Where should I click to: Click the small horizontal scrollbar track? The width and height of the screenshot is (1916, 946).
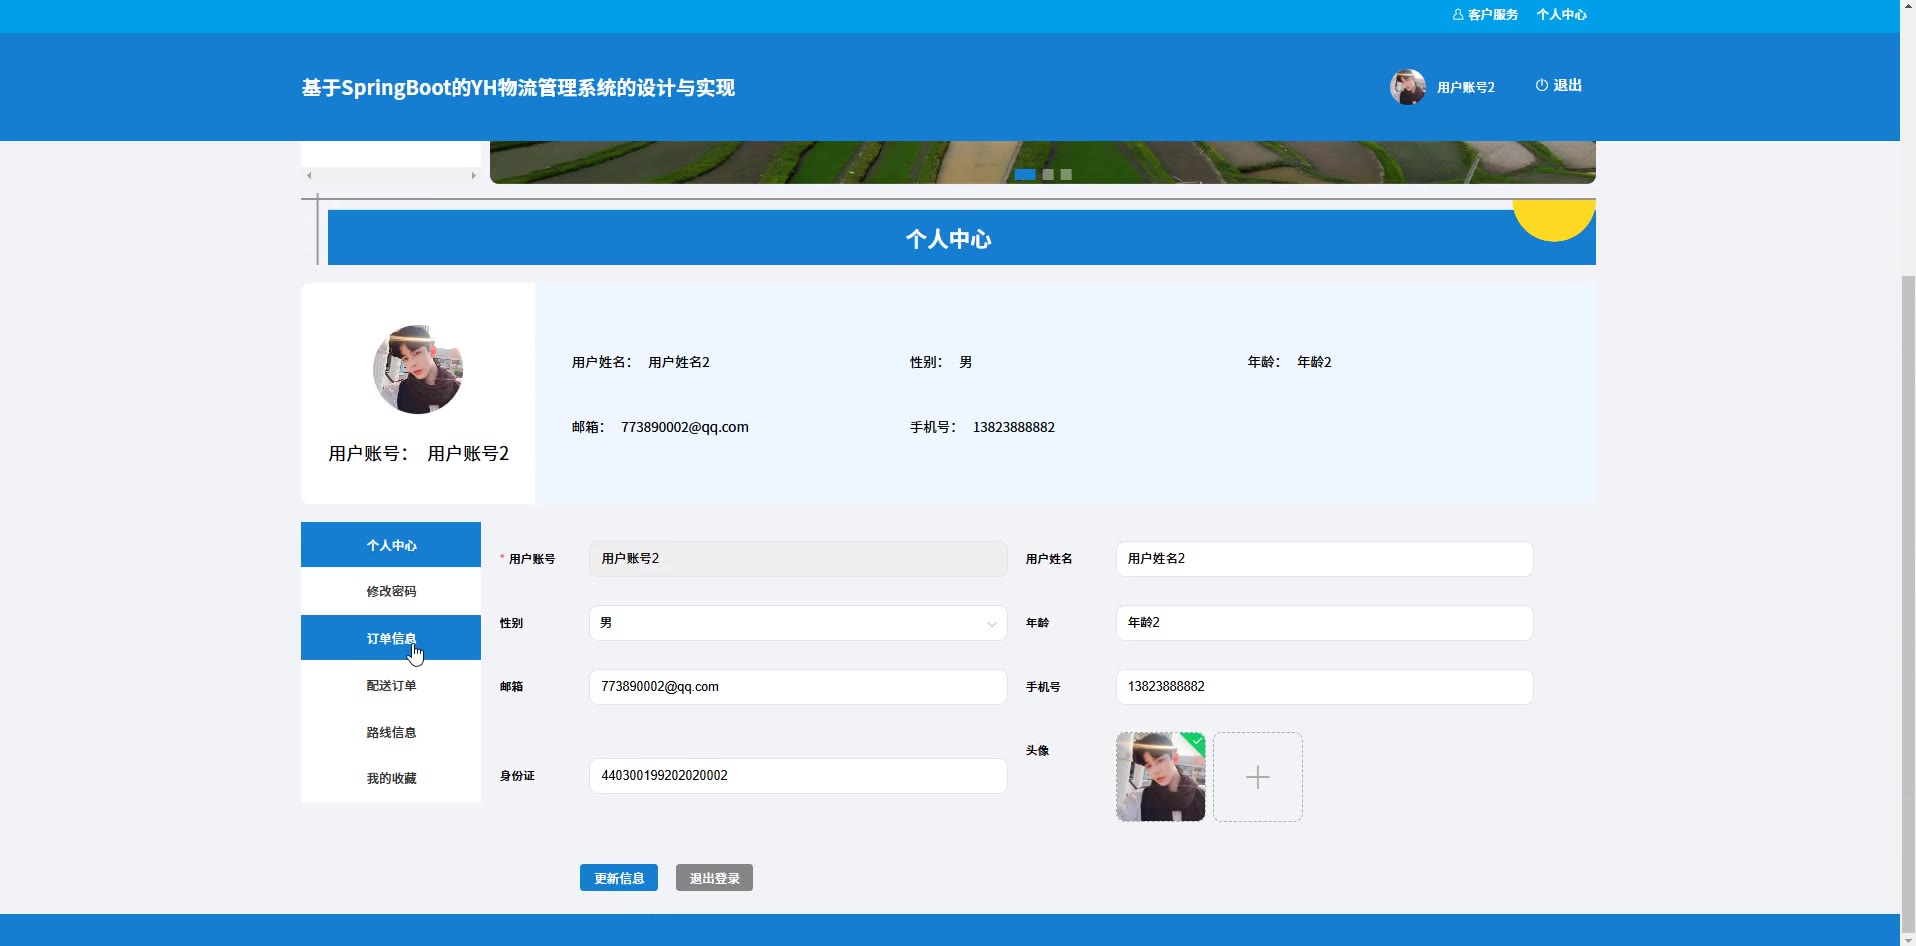[x=391, y=176]
